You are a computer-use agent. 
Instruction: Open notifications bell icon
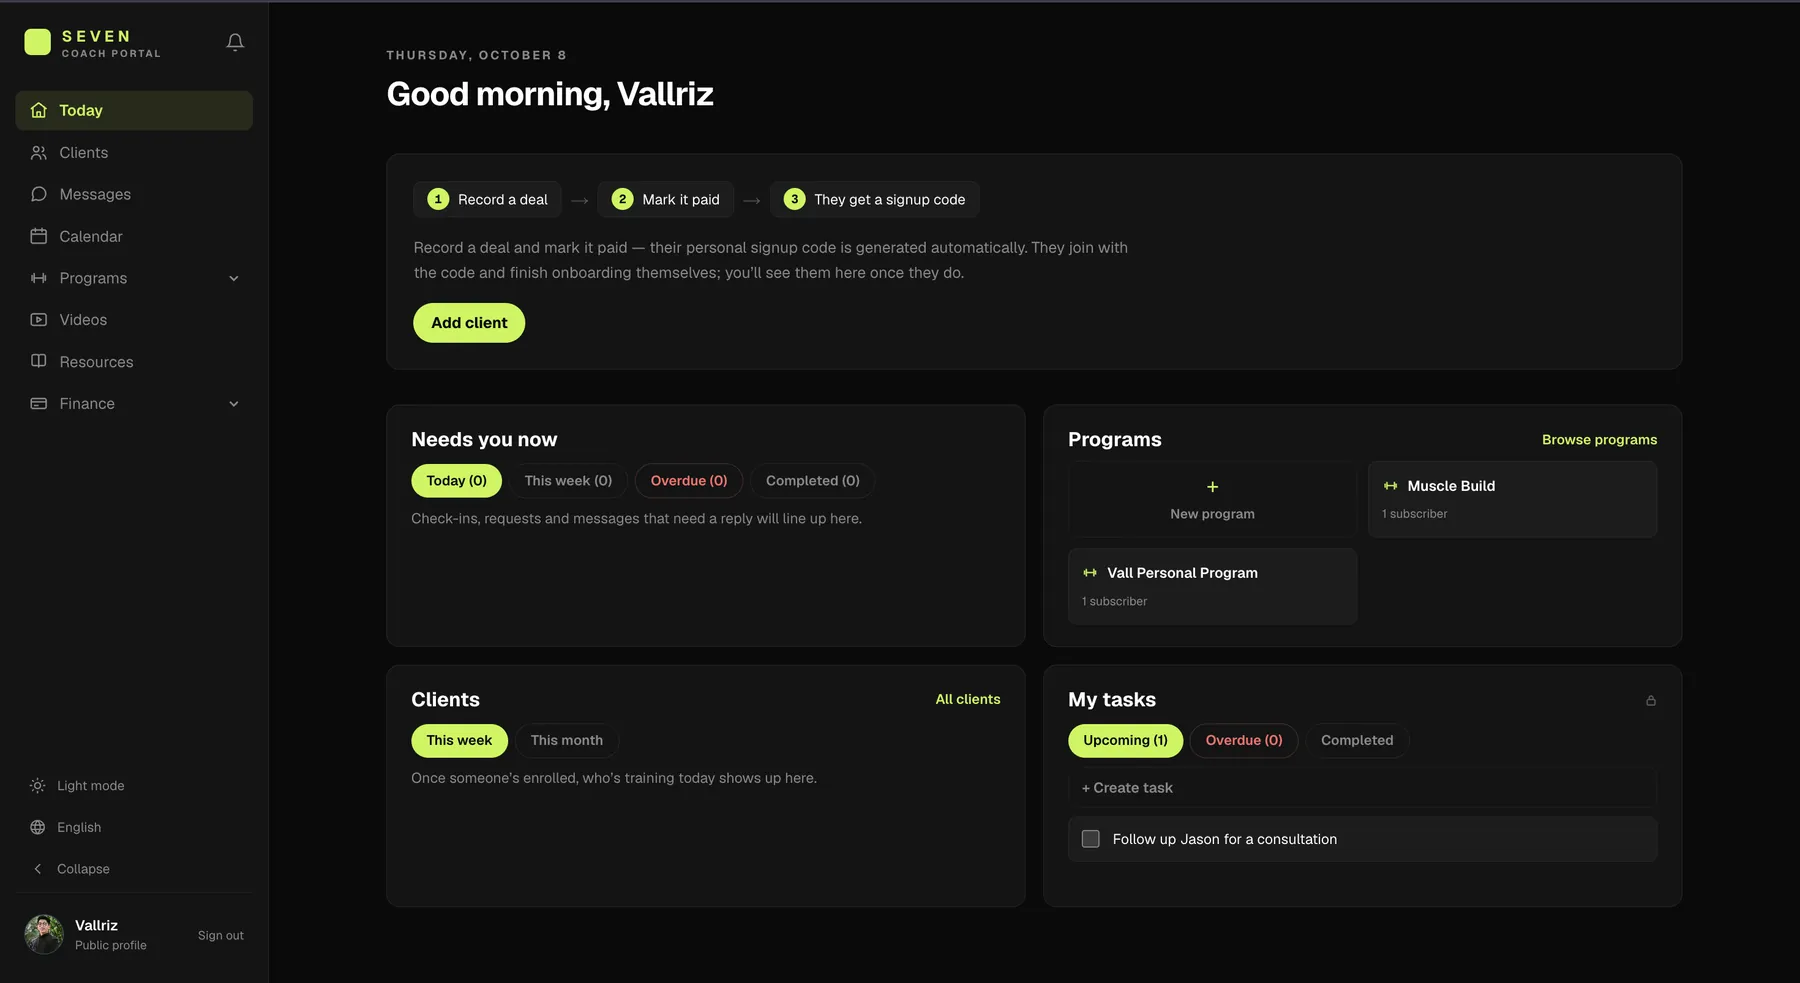click(235, 42)
